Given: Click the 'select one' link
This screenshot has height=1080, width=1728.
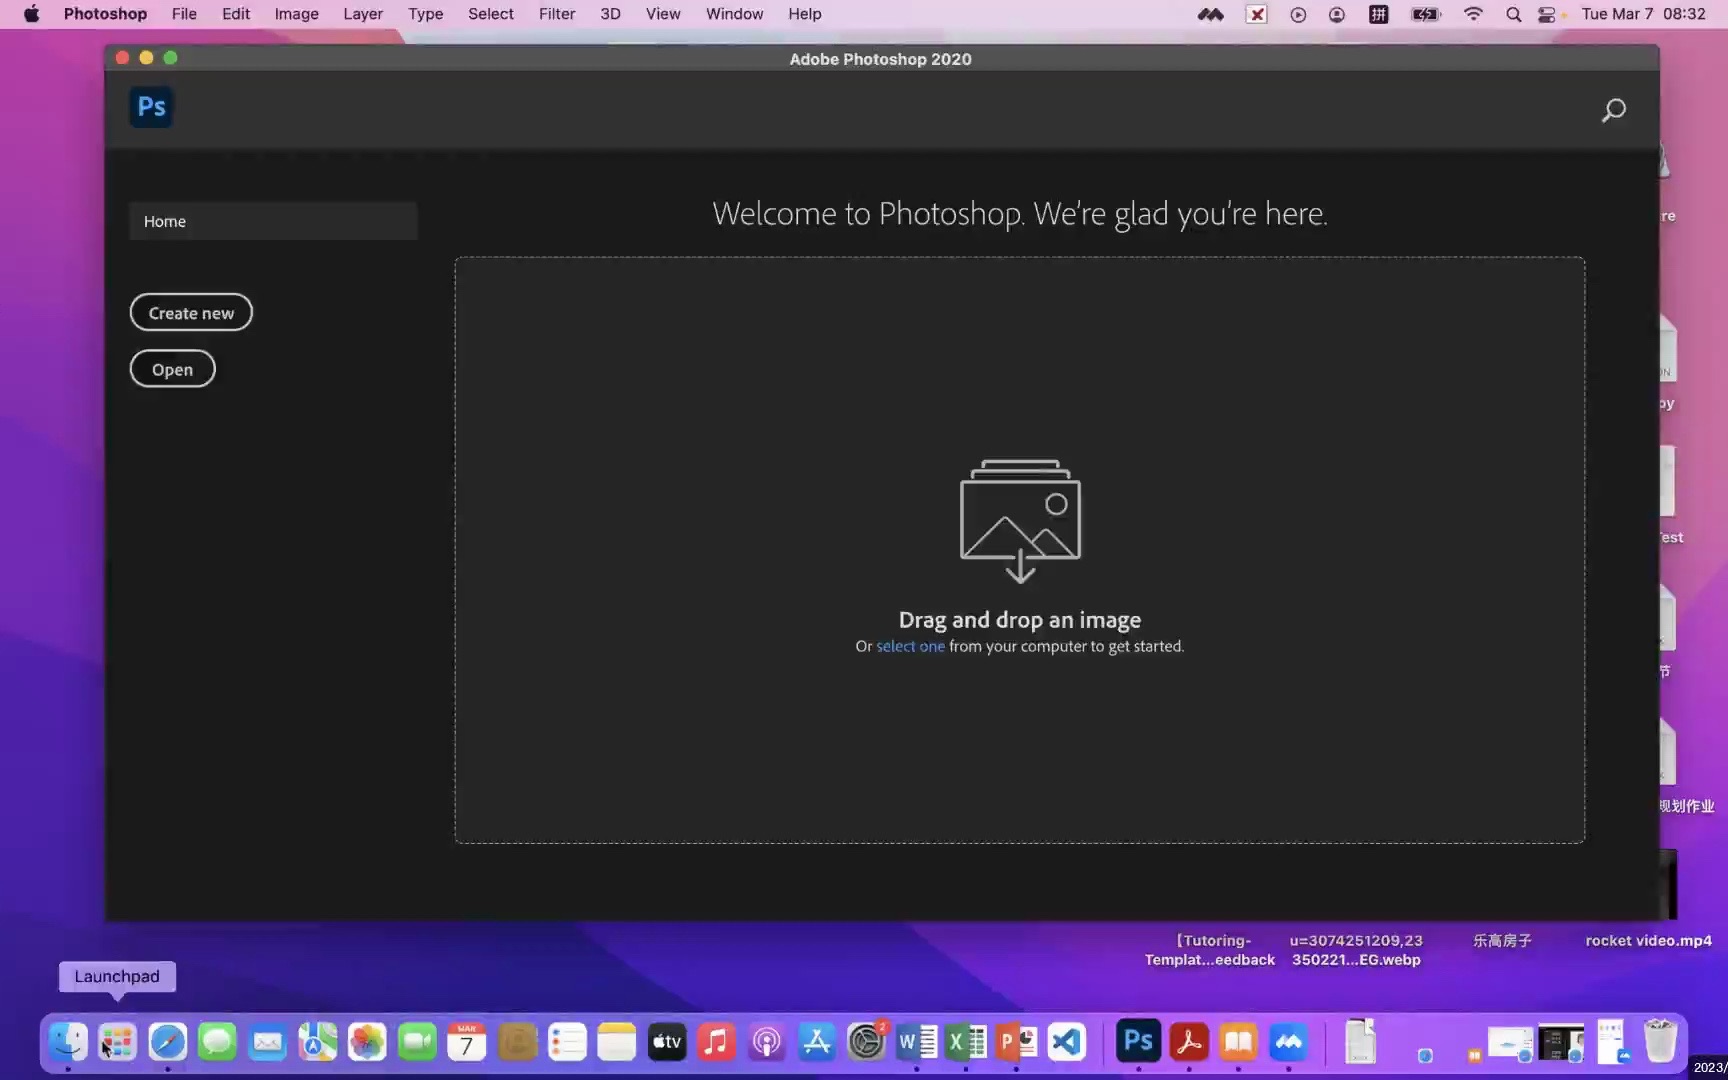Looking at the screenshot, I should (x=910, y=646).
